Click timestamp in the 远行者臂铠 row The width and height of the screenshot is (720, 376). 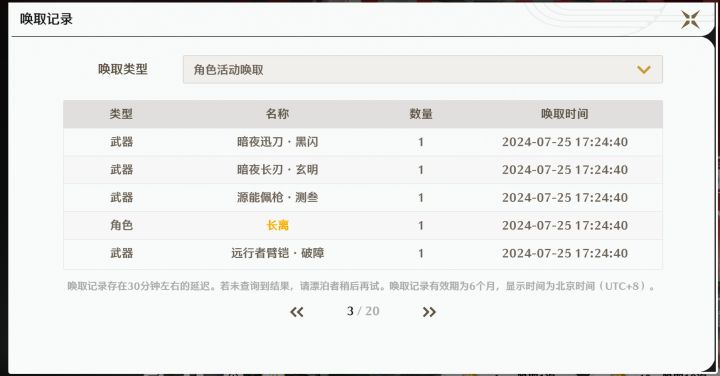pos(565,253)
